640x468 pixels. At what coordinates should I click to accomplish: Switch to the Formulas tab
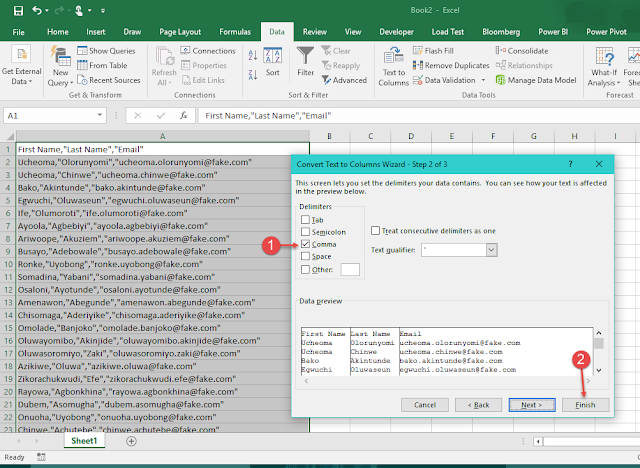tap(235, 32)
